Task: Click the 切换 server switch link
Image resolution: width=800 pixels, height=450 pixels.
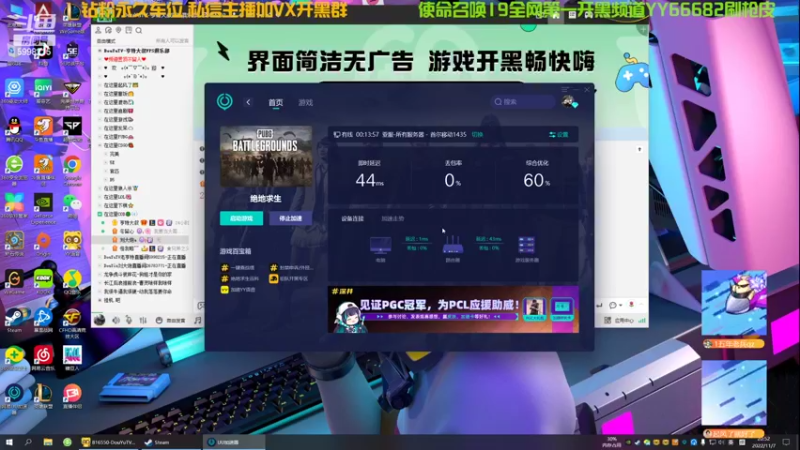Action: 478,135
